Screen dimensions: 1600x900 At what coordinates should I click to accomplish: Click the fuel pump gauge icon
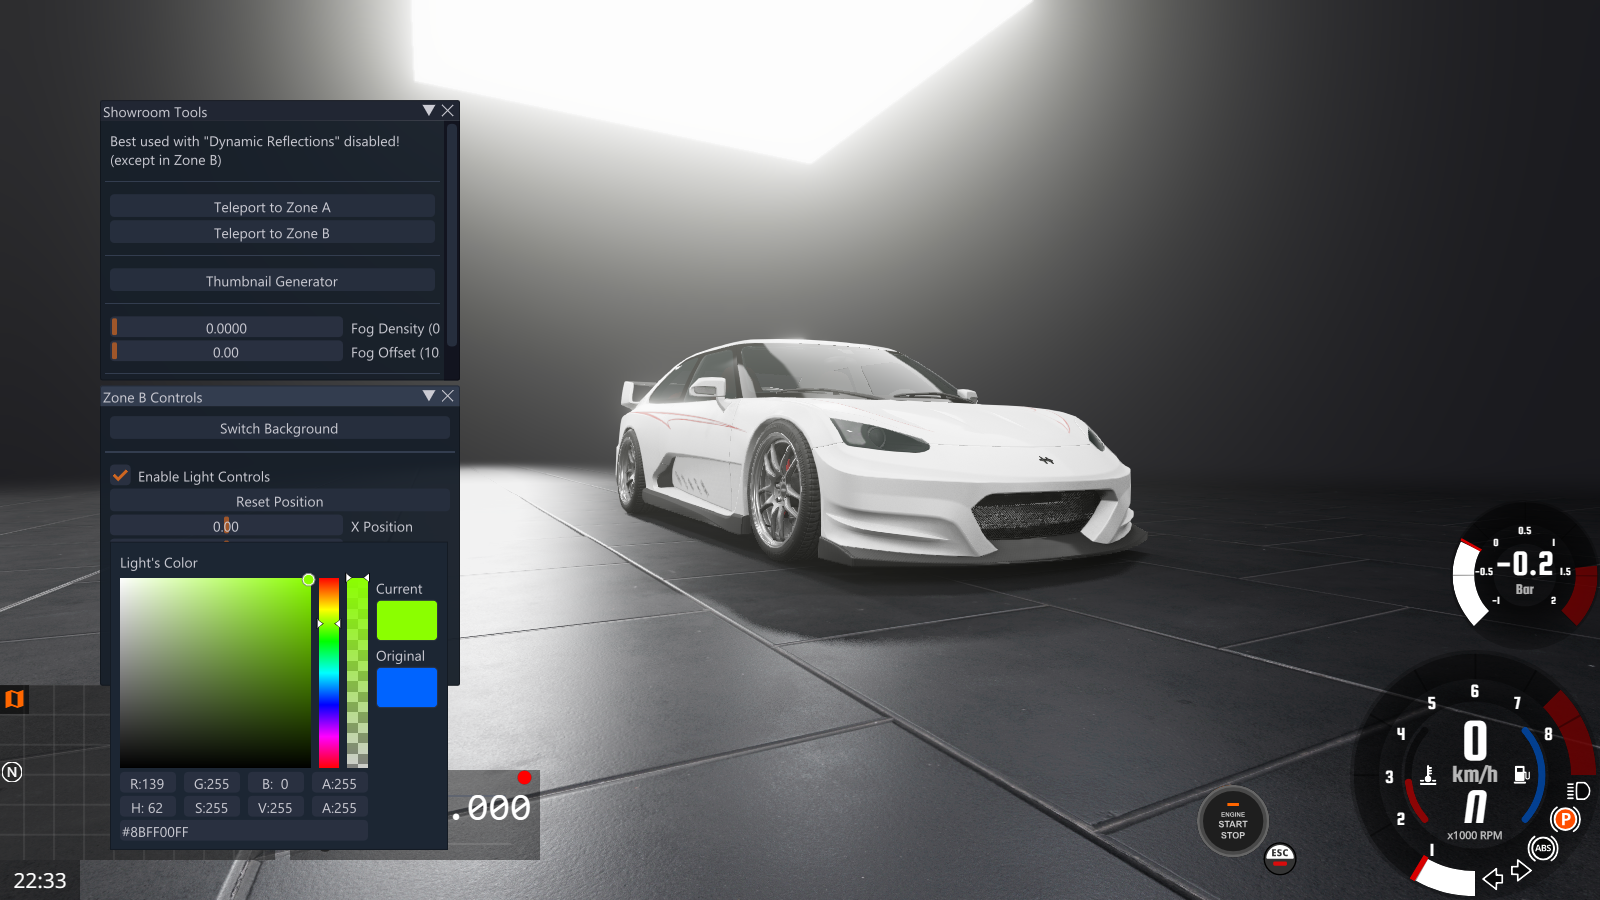tap(1521, 774)
